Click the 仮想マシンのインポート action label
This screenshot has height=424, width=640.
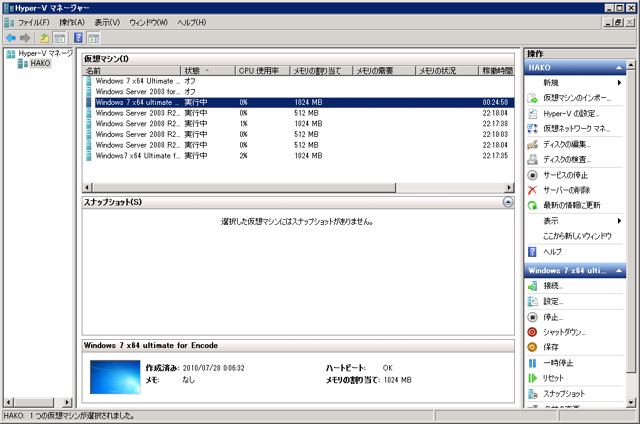click(577, 98)
